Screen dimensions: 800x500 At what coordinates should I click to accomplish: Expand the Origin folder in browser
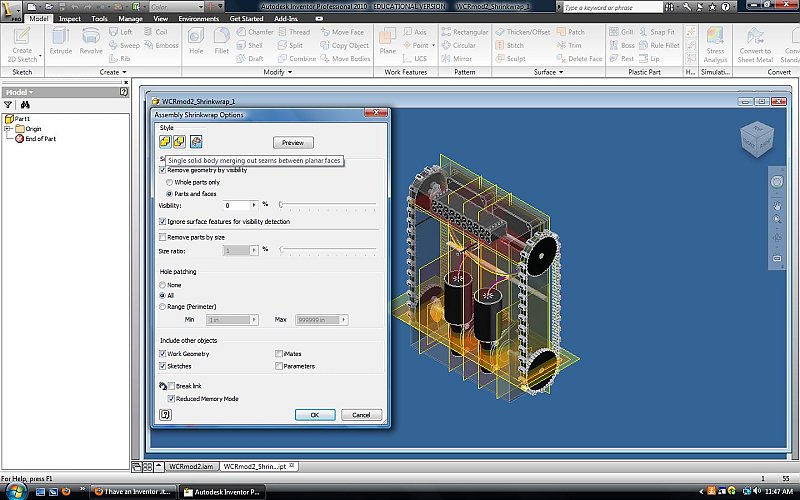click(8, 129)
